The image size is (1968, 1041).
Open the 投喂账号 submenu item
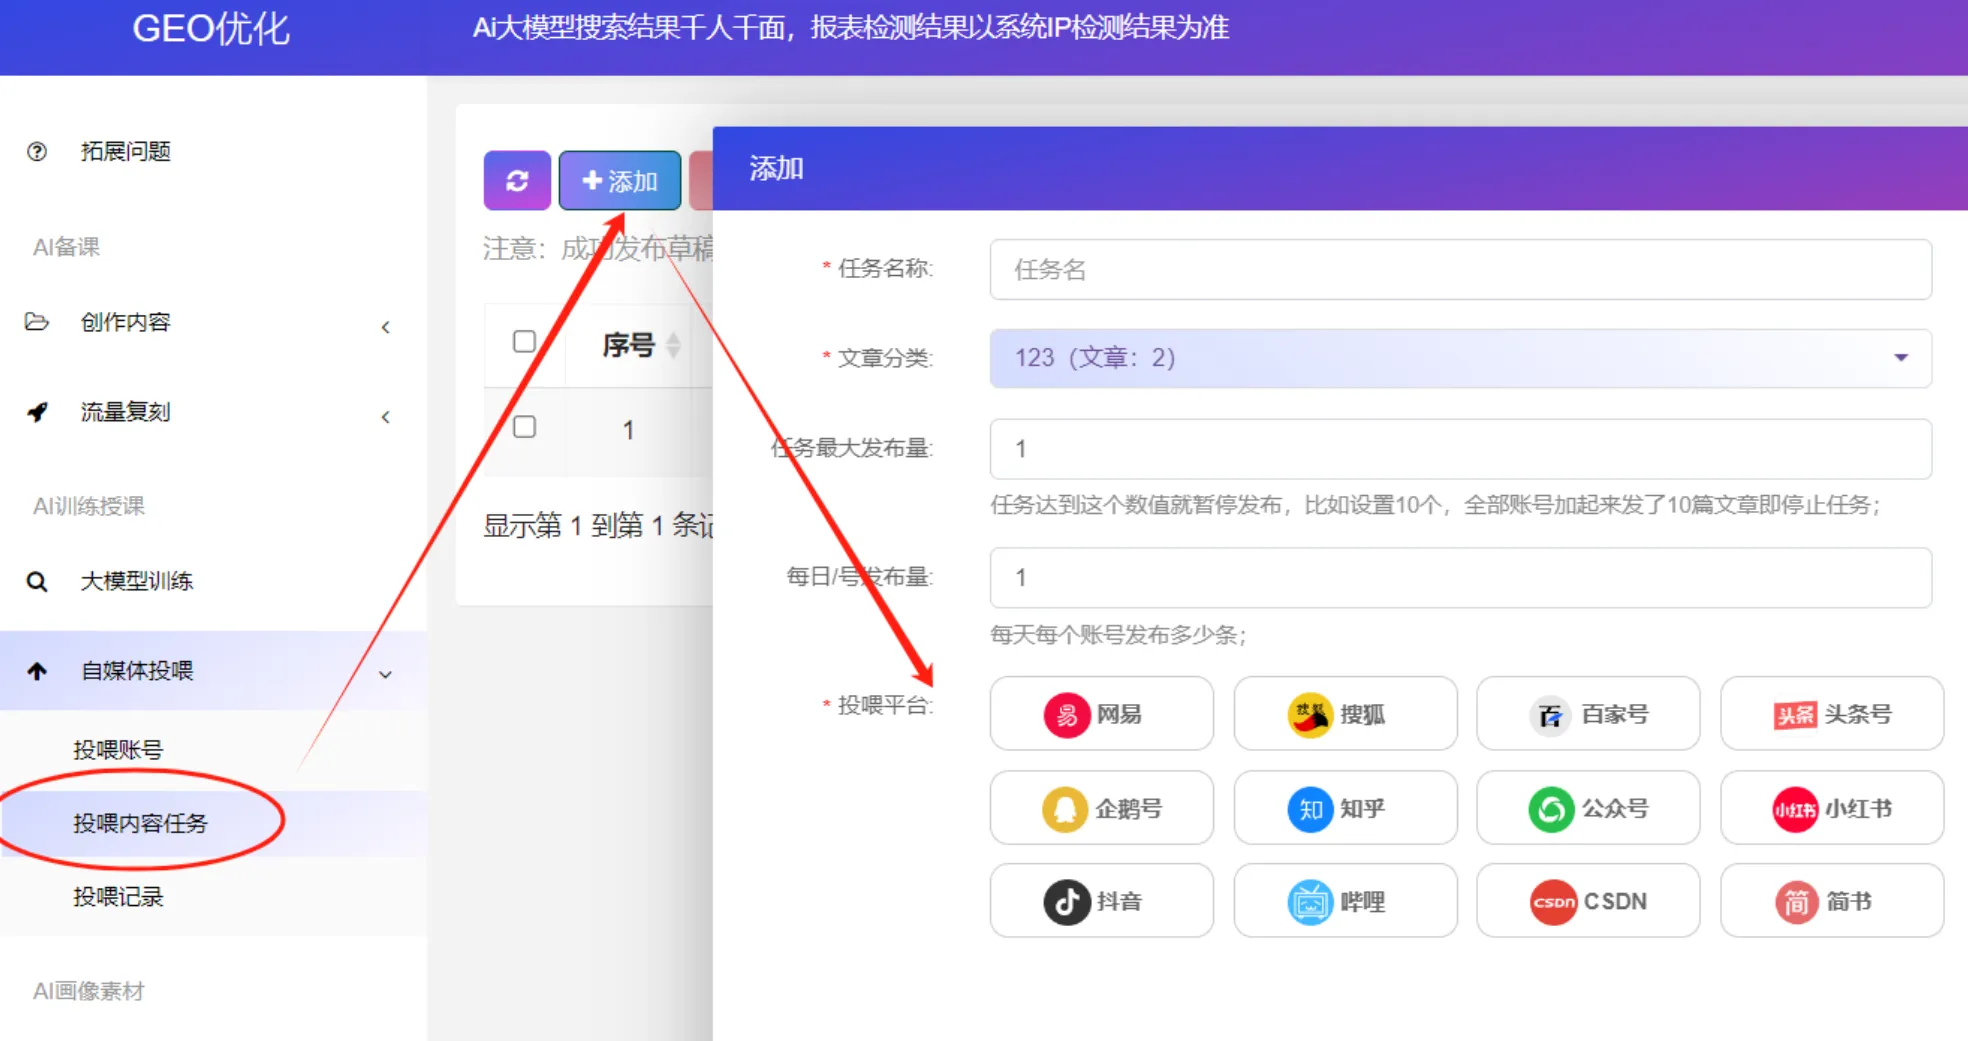118,750
